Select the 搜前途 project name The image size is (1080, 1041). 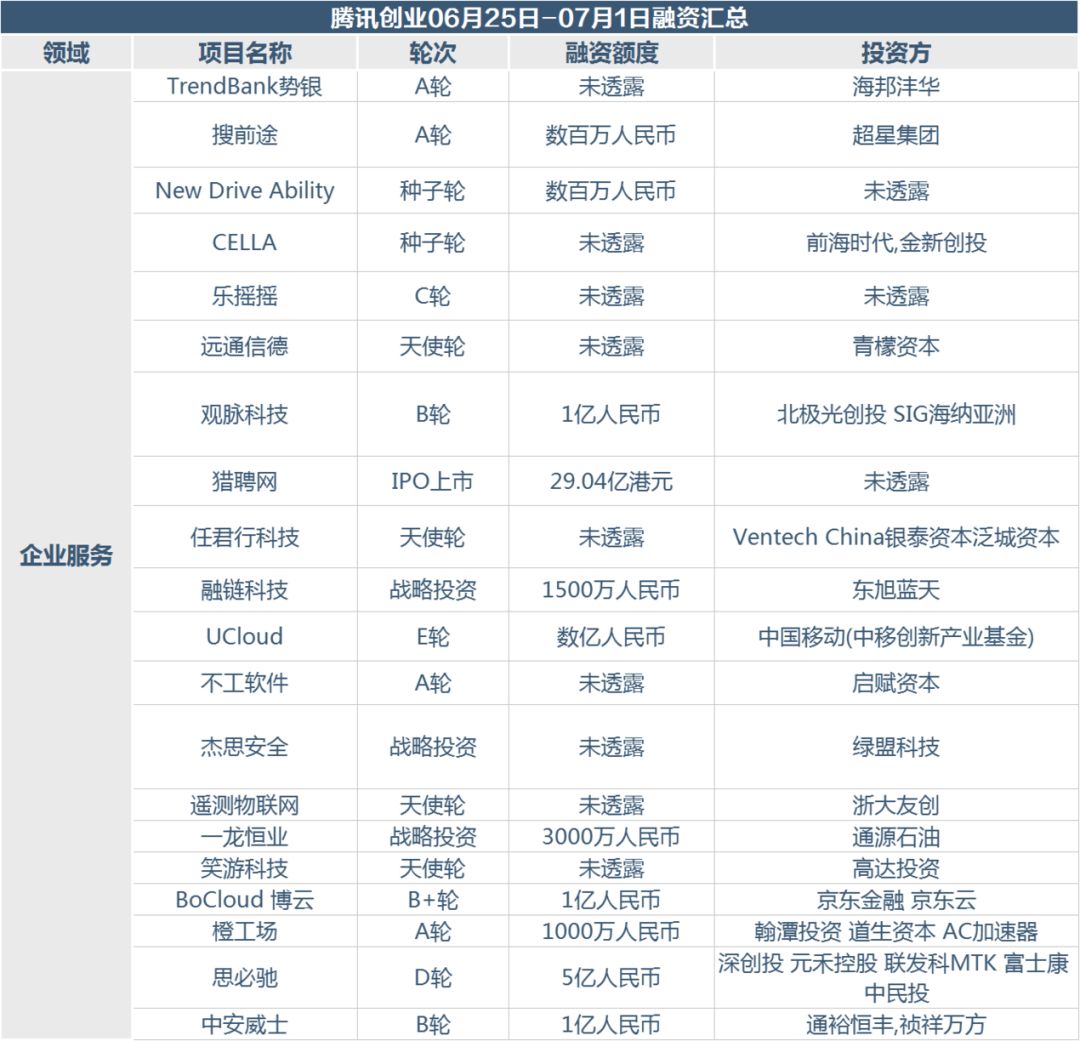tap(245, 135)
